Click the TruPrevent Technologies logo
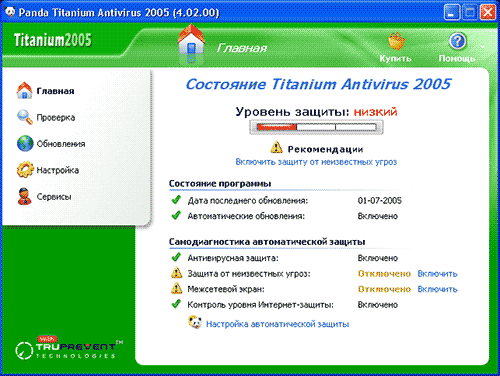Image resolution: width=500 pixels, height=376 pixels. [x=69, y=348]
